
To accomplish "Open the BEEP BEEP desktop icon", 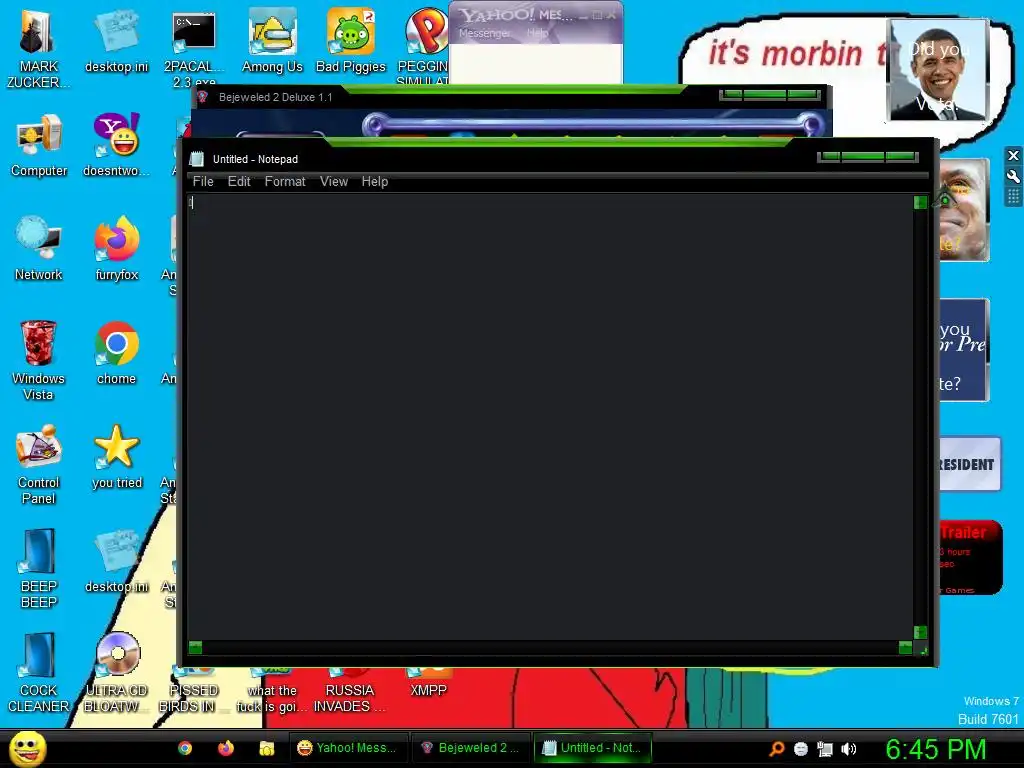I will pos(39,569).
